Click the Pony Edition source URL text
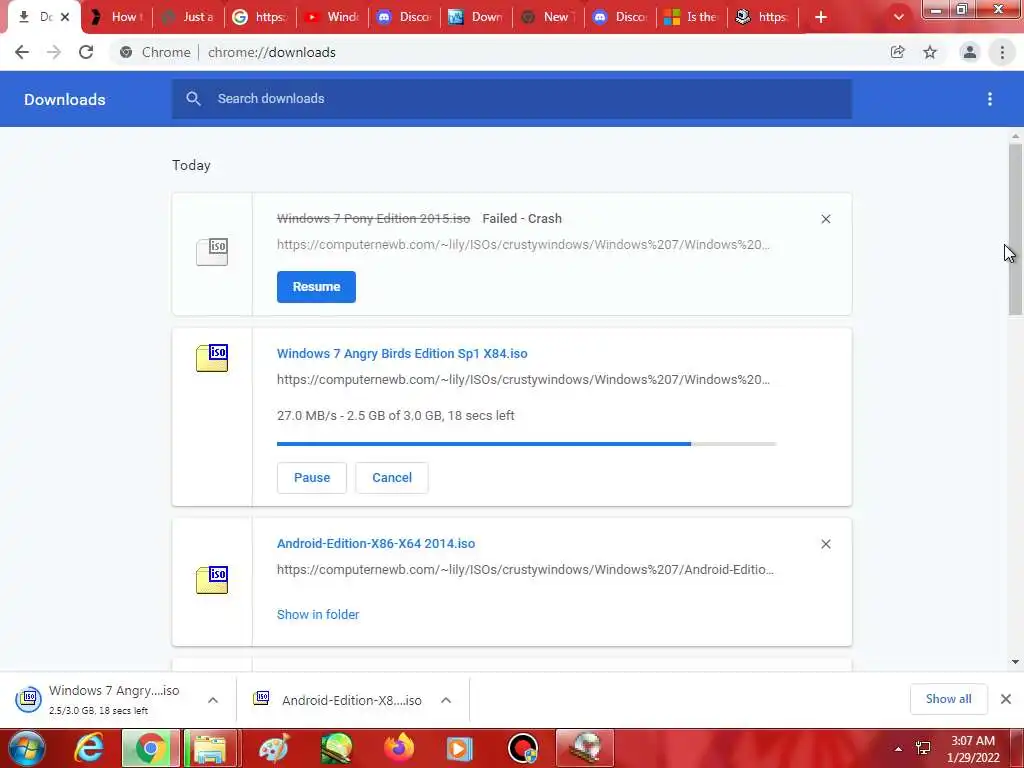 click(523, 244)
